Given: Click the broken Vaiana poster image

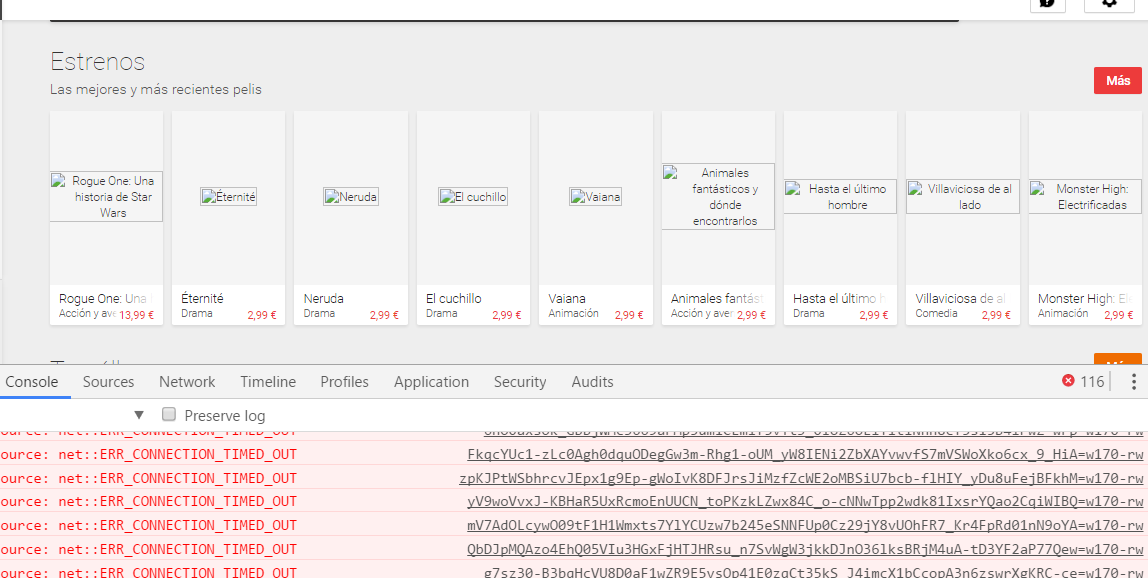Looking at the screenshot, I should point(595,197).
